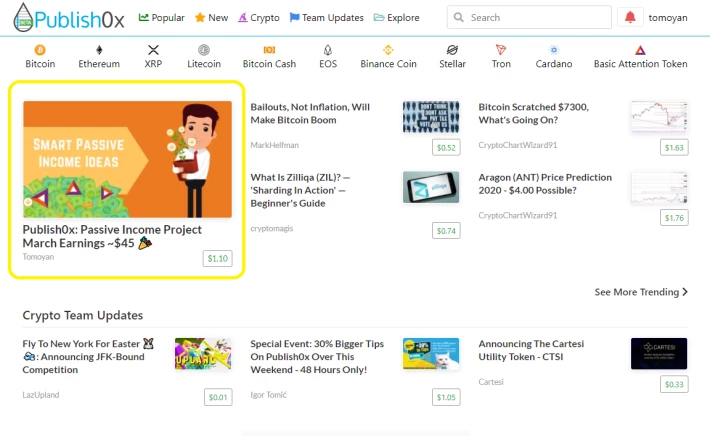Open the Popular menu item
The width and height of the screenshot is (710, 436).
pyautogui.click(x=162, y=18)
